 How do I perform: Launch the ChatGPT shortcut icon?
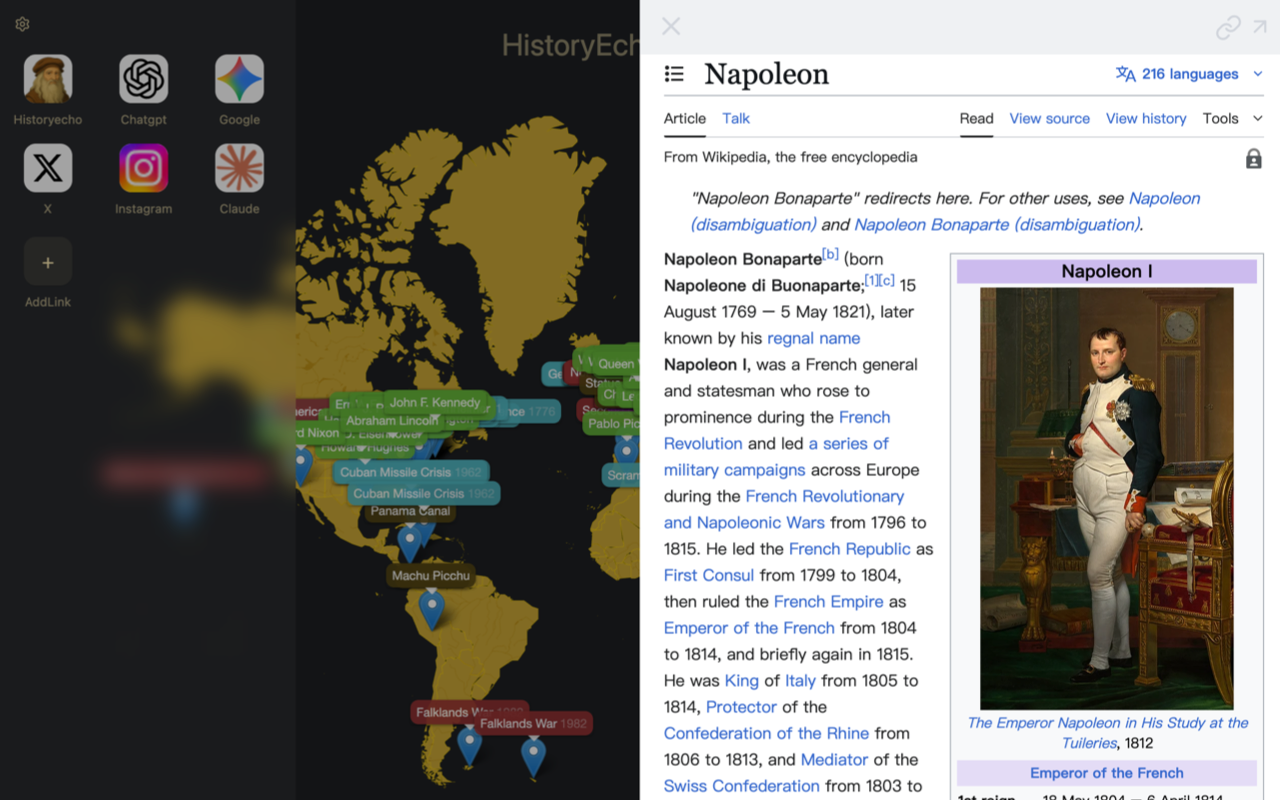click(143, 76)
